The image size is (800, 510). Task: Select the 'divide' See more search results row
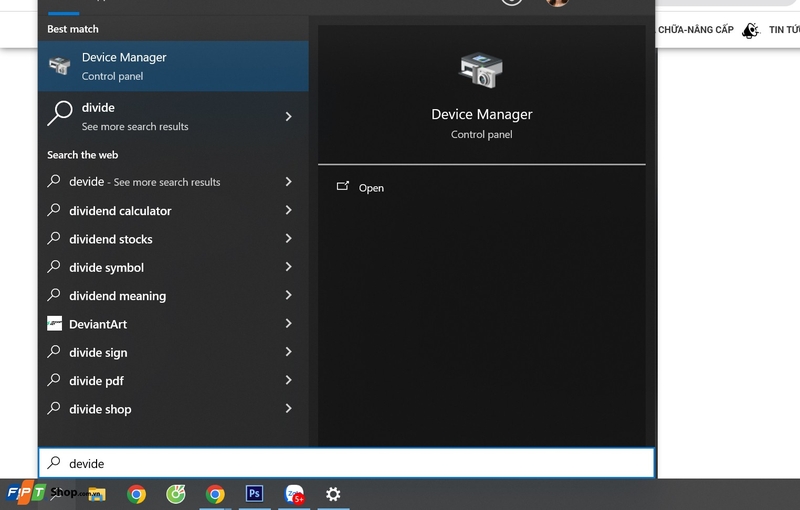[x=173, y=117]
